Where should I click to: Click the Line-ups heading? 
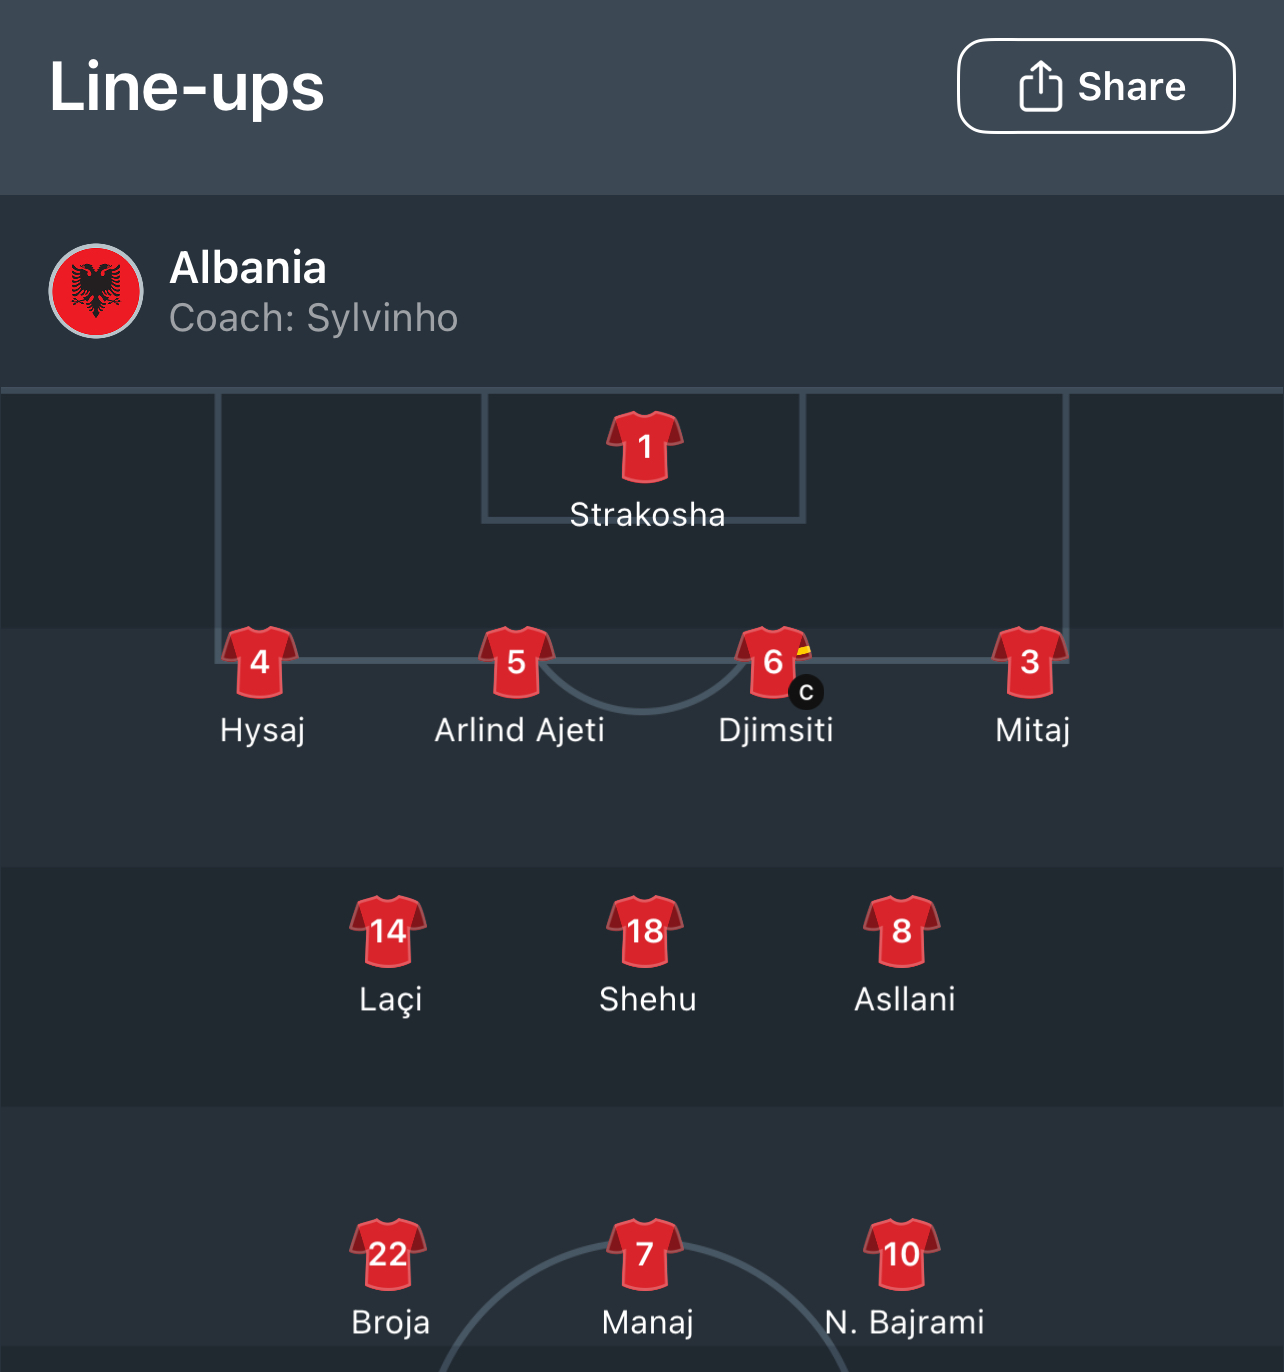tap(187, 87)
